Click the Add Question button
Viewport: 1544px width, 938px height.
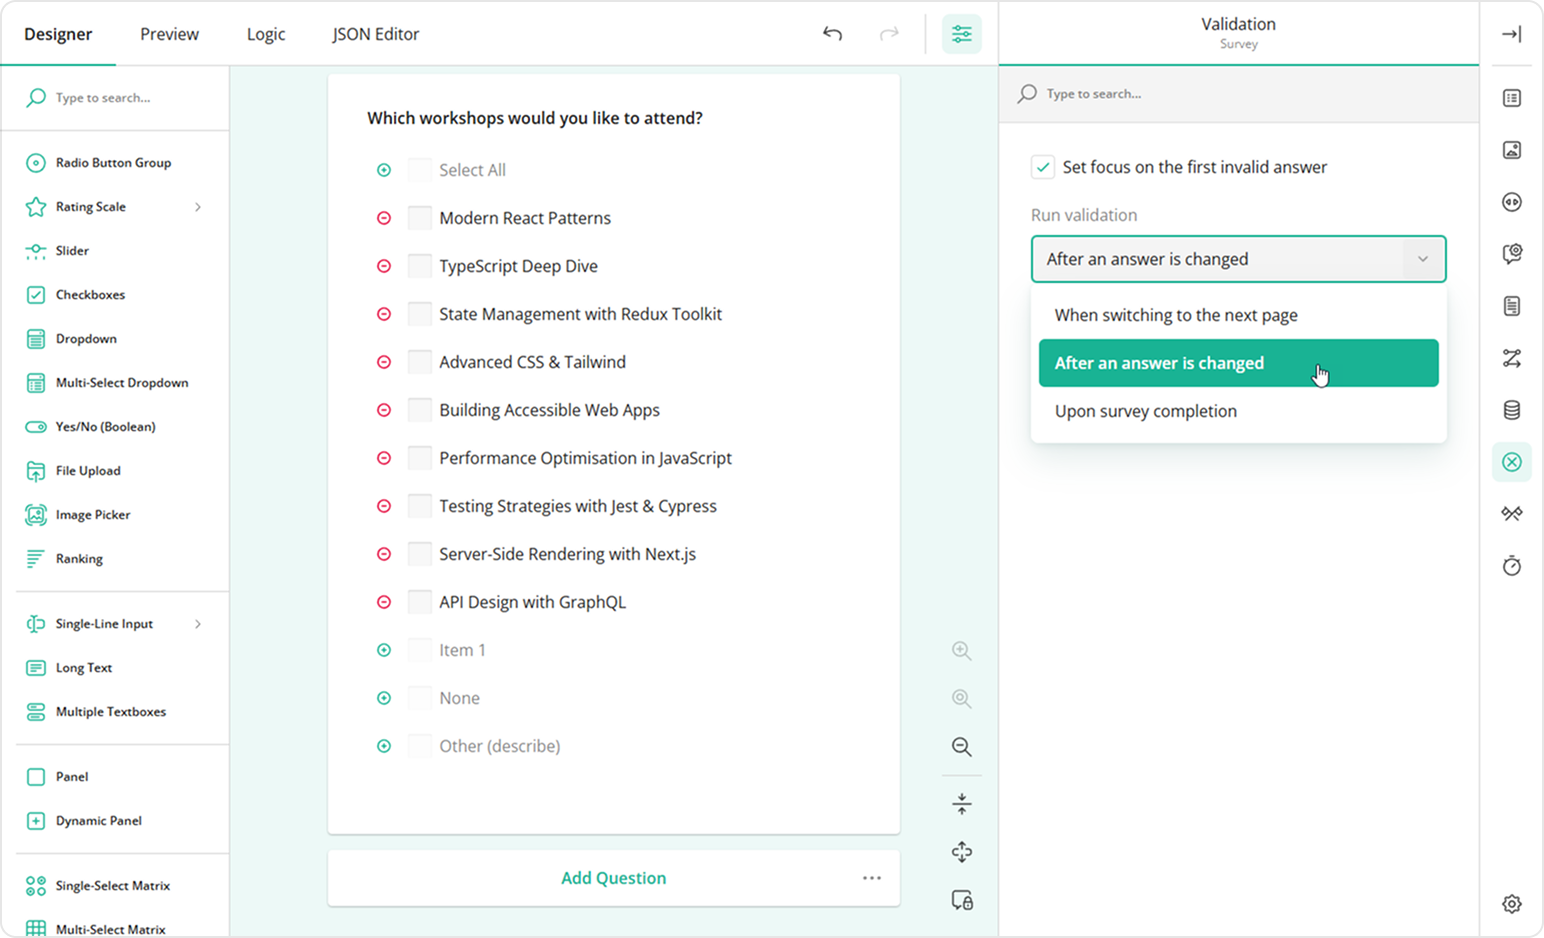pyautogui.click(x=613, y=878)
